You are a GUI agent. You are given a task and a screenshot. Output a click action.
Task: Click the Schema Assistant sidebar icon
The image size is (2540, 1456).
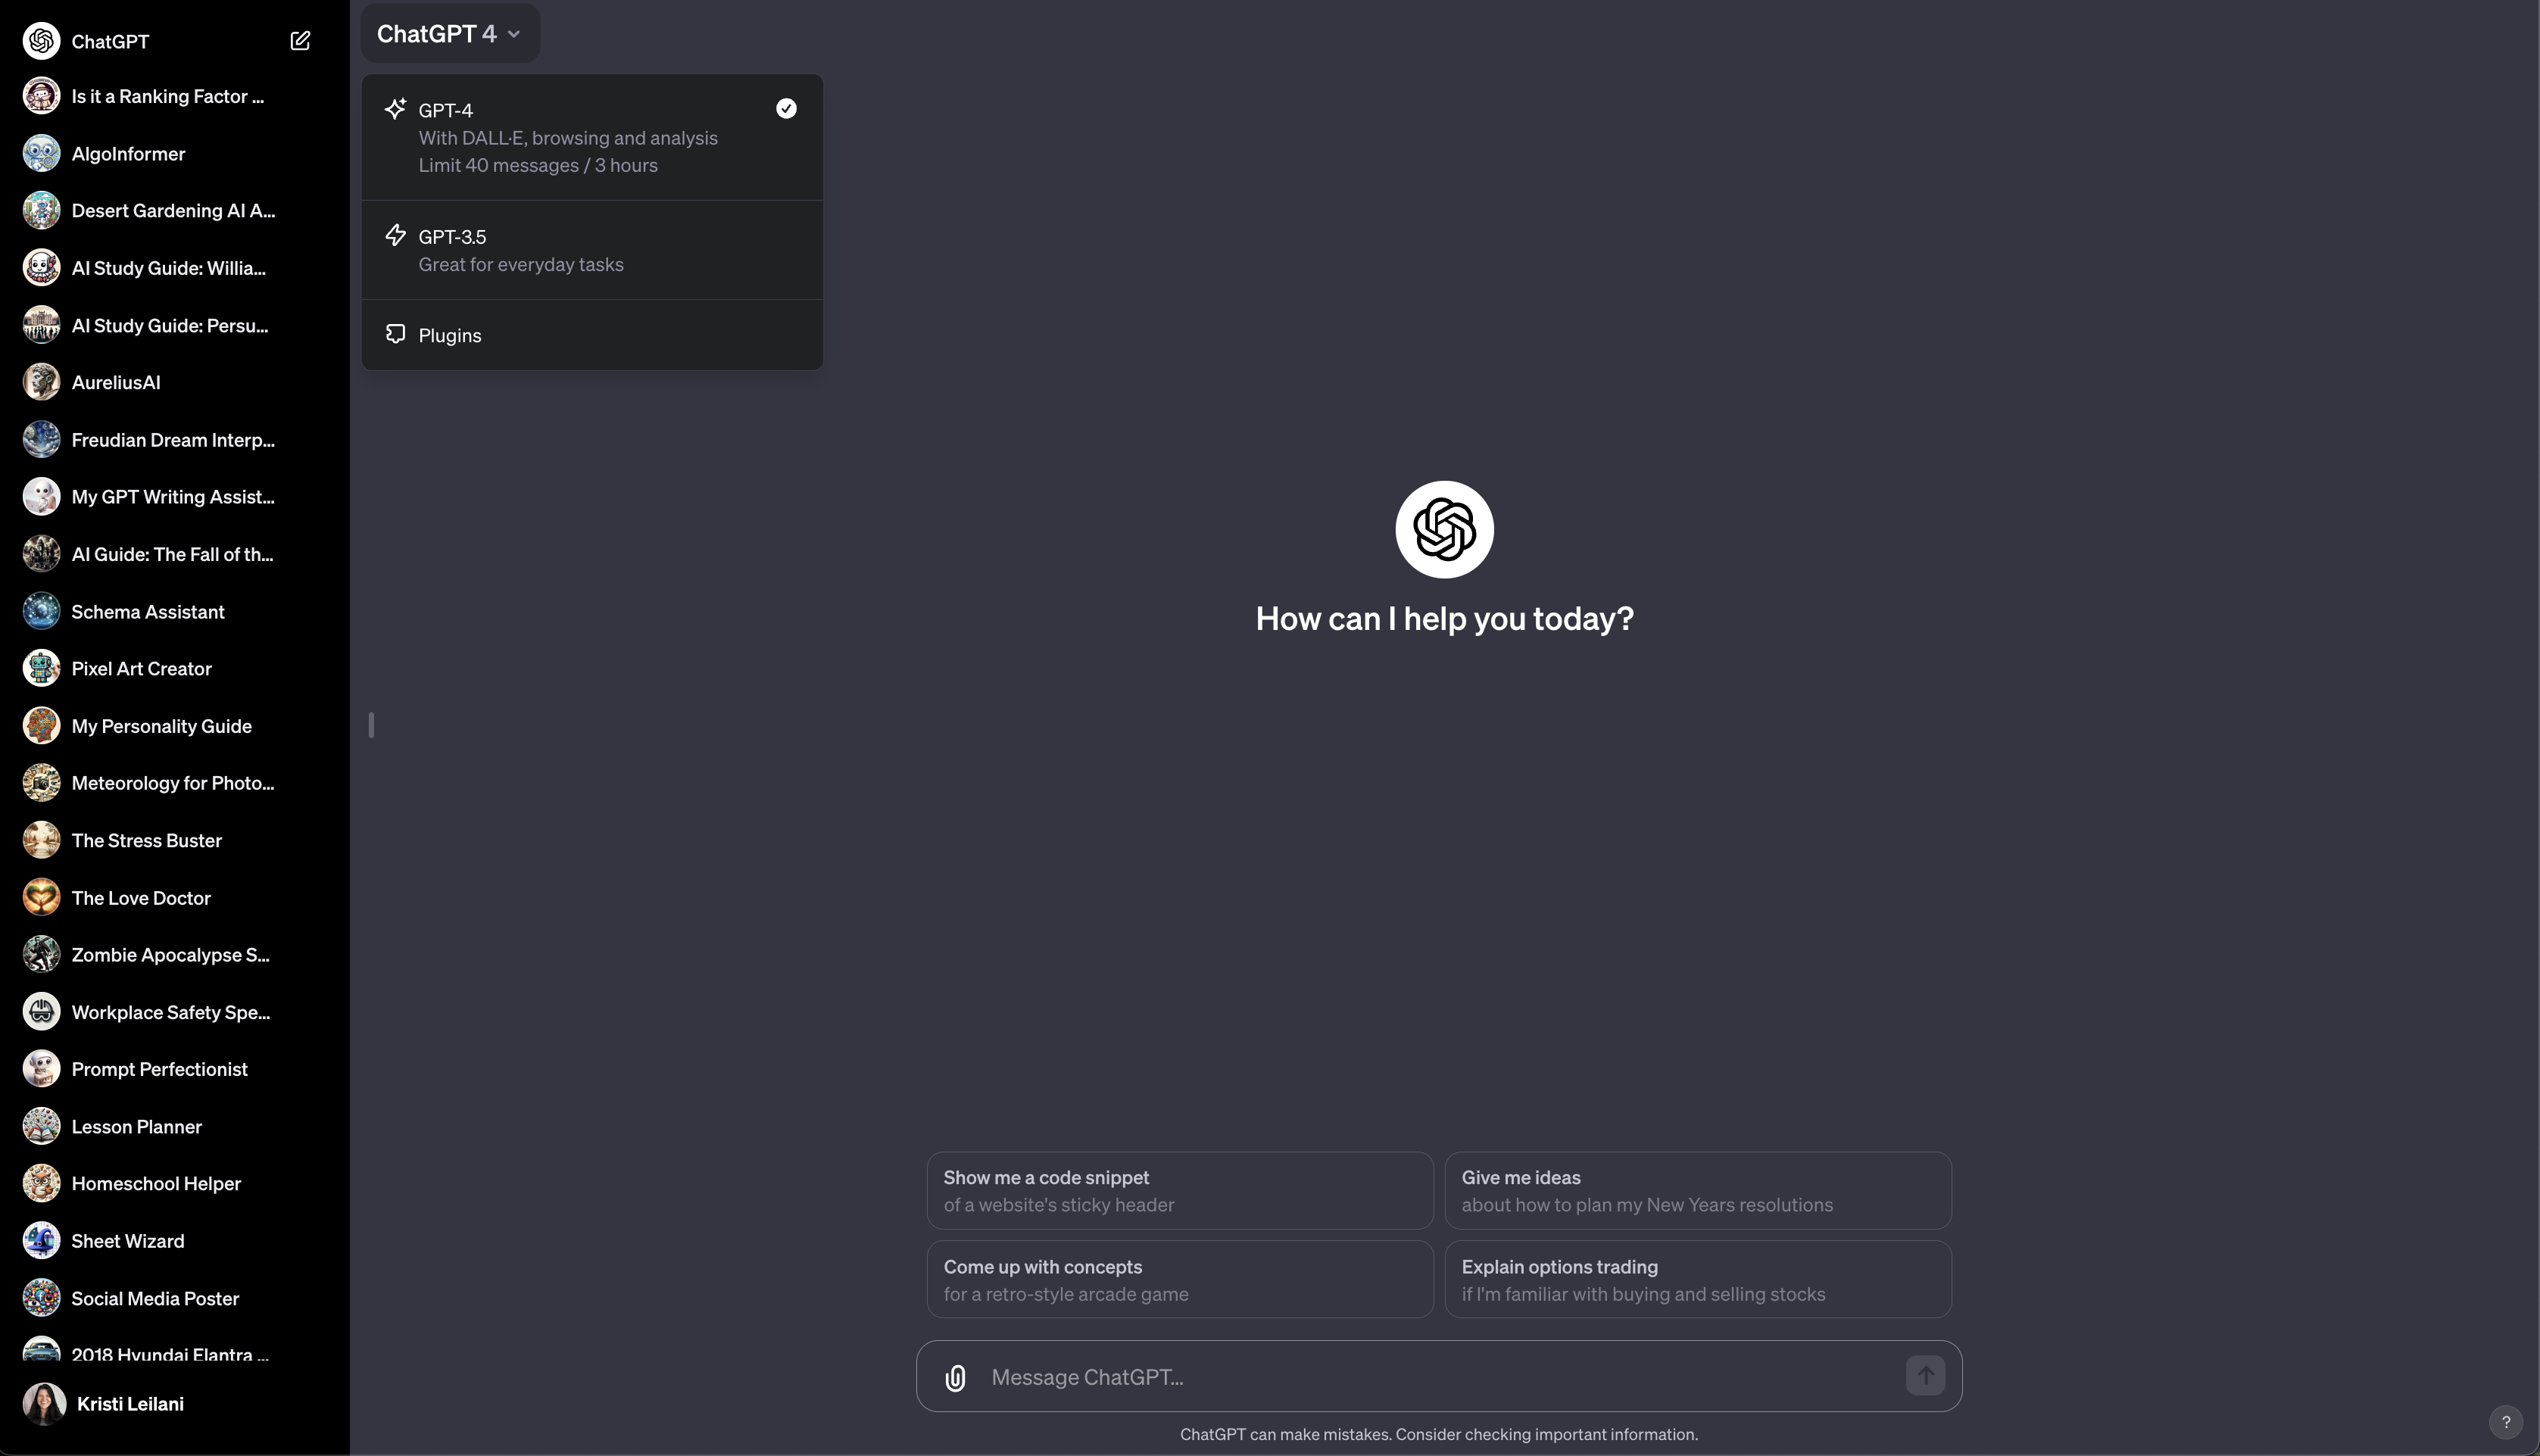coord(40,610)
